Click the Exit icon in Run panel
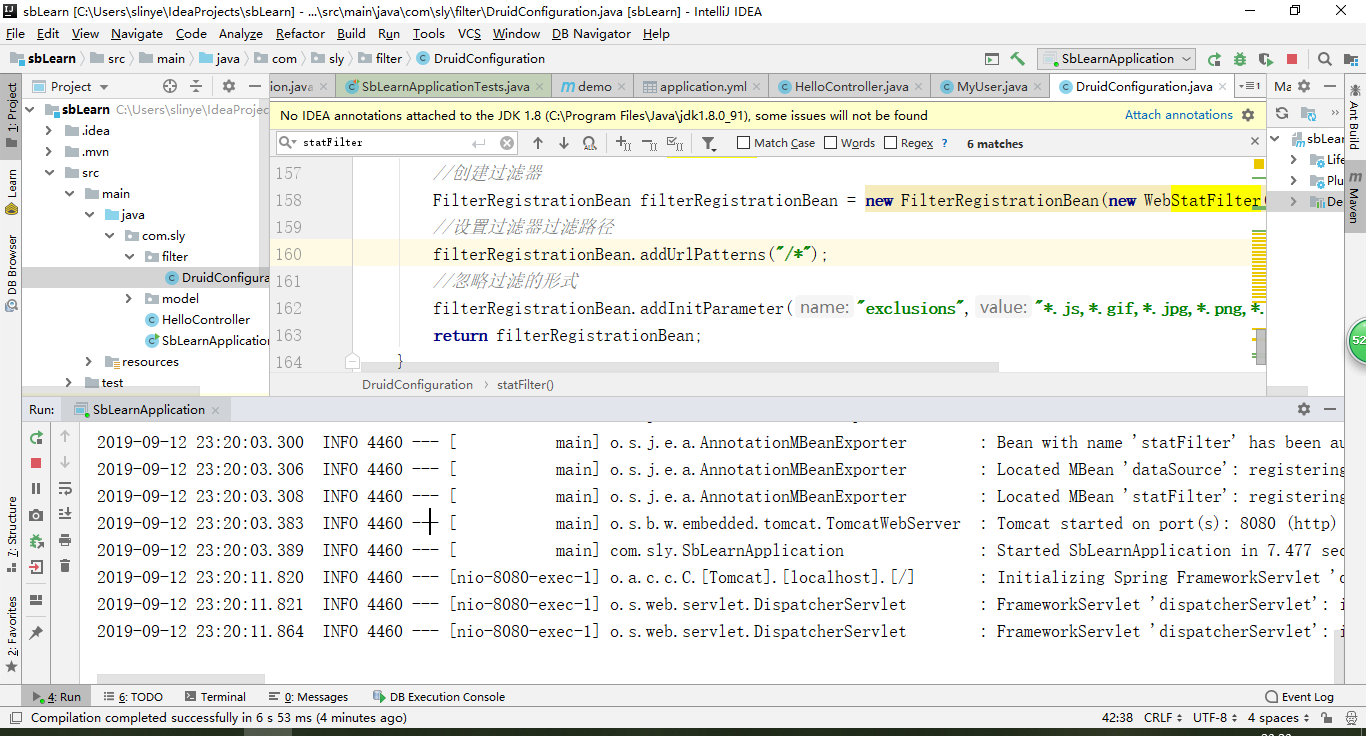1366x736 pixels. (x=36, y=567)
